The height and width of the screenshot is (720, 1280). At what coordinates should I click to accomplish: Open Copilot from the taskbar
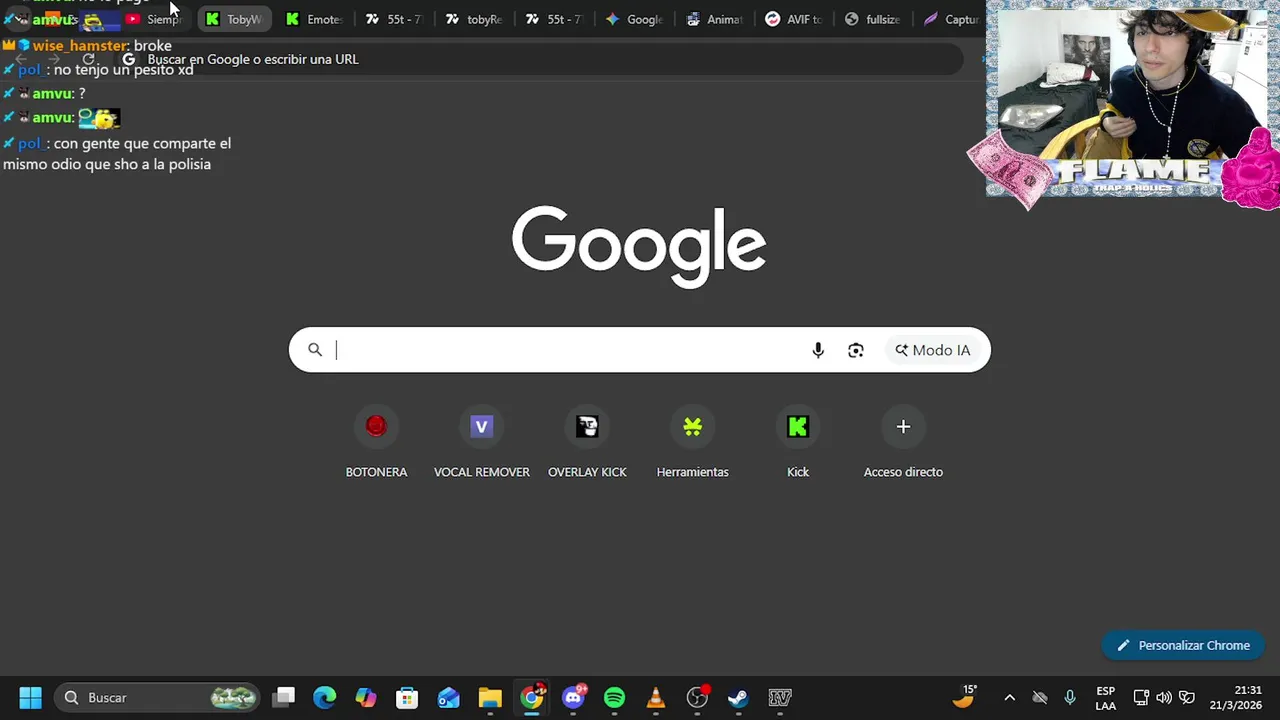click(366, 698)
